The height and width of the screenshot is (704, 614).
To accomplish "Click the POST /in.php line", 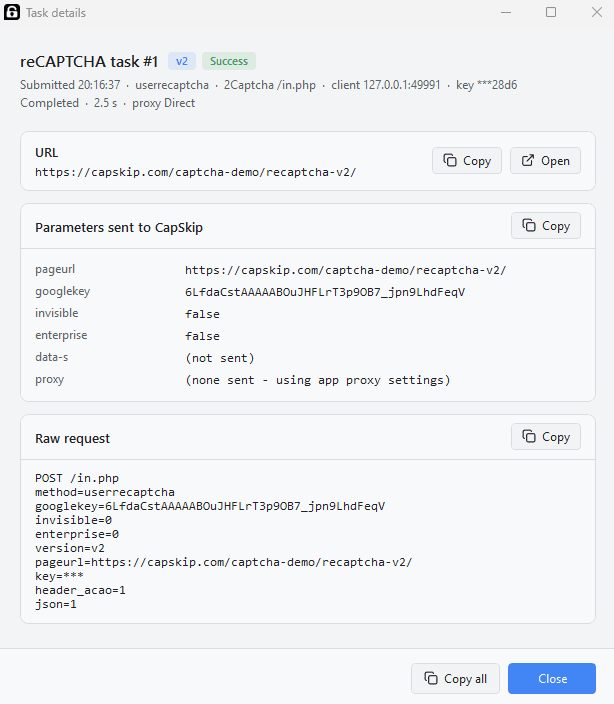I will pos(77,478).
